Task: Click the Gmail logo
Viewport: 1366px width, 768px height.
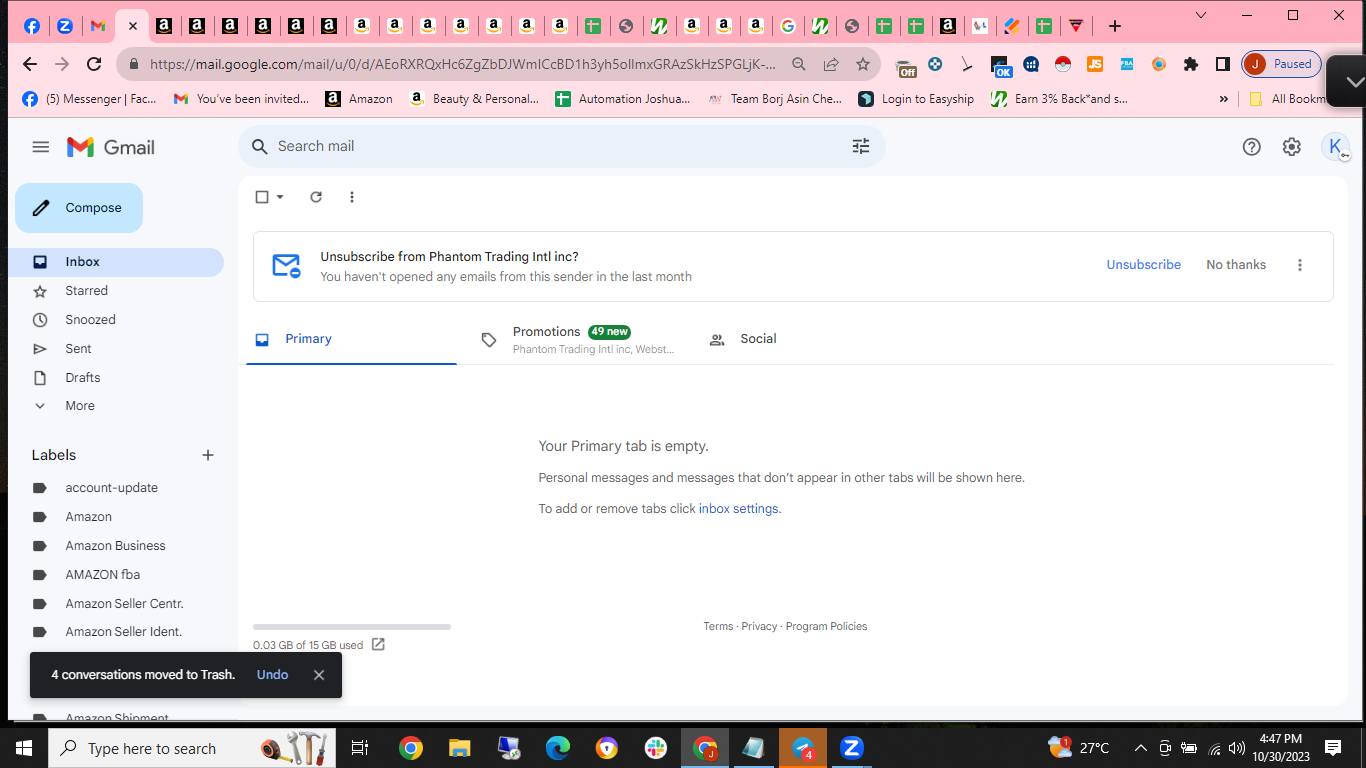Action: click(111, 147)
